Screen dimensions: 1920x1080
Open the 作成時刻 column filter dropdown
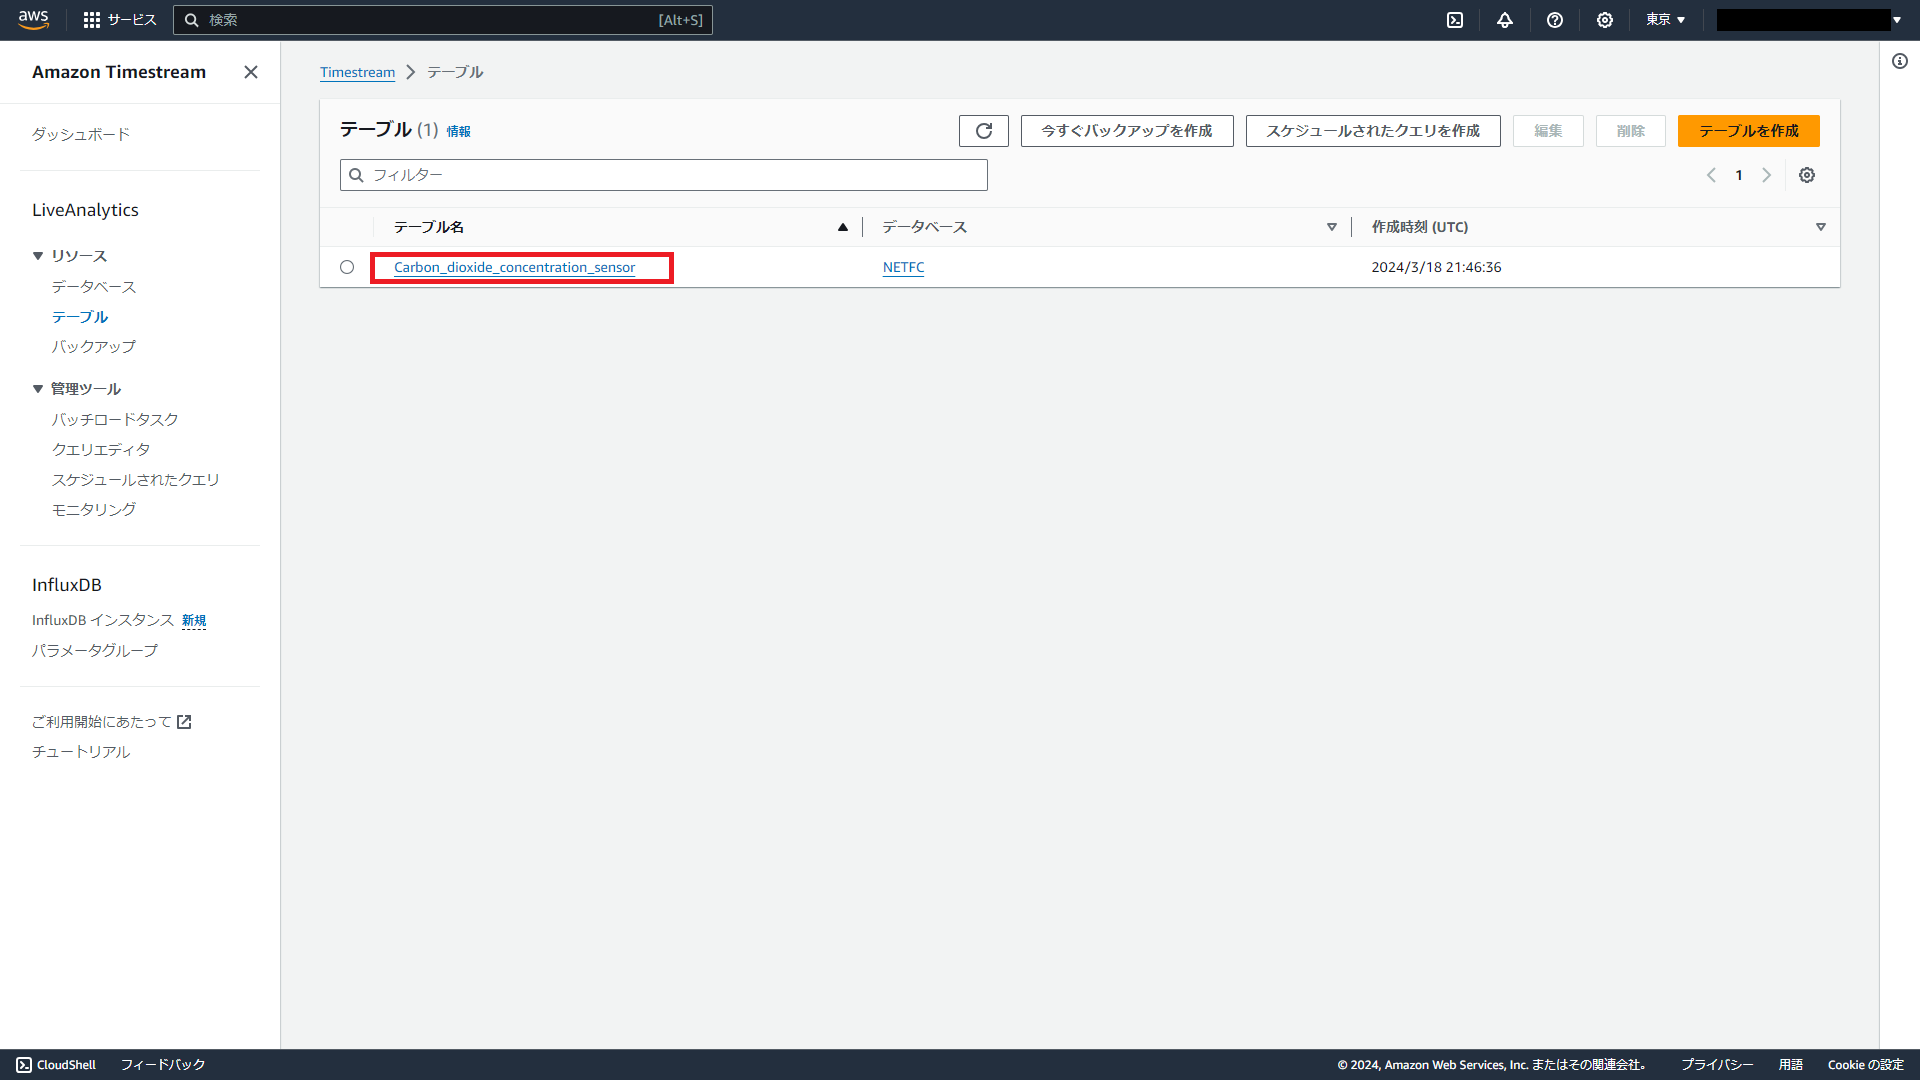tap(1820, 227)
